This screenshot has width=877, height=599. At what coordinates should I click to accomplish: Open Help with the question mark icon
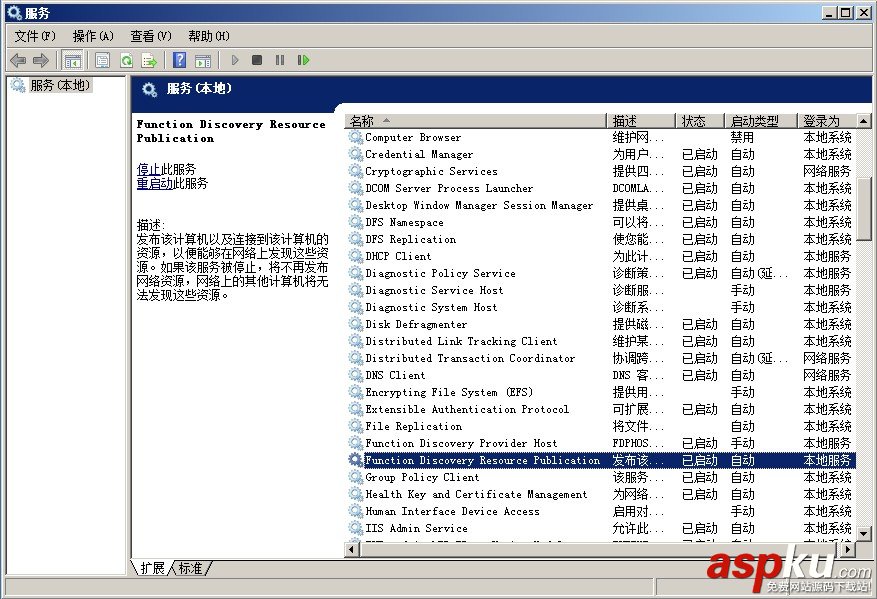(179, 60)
